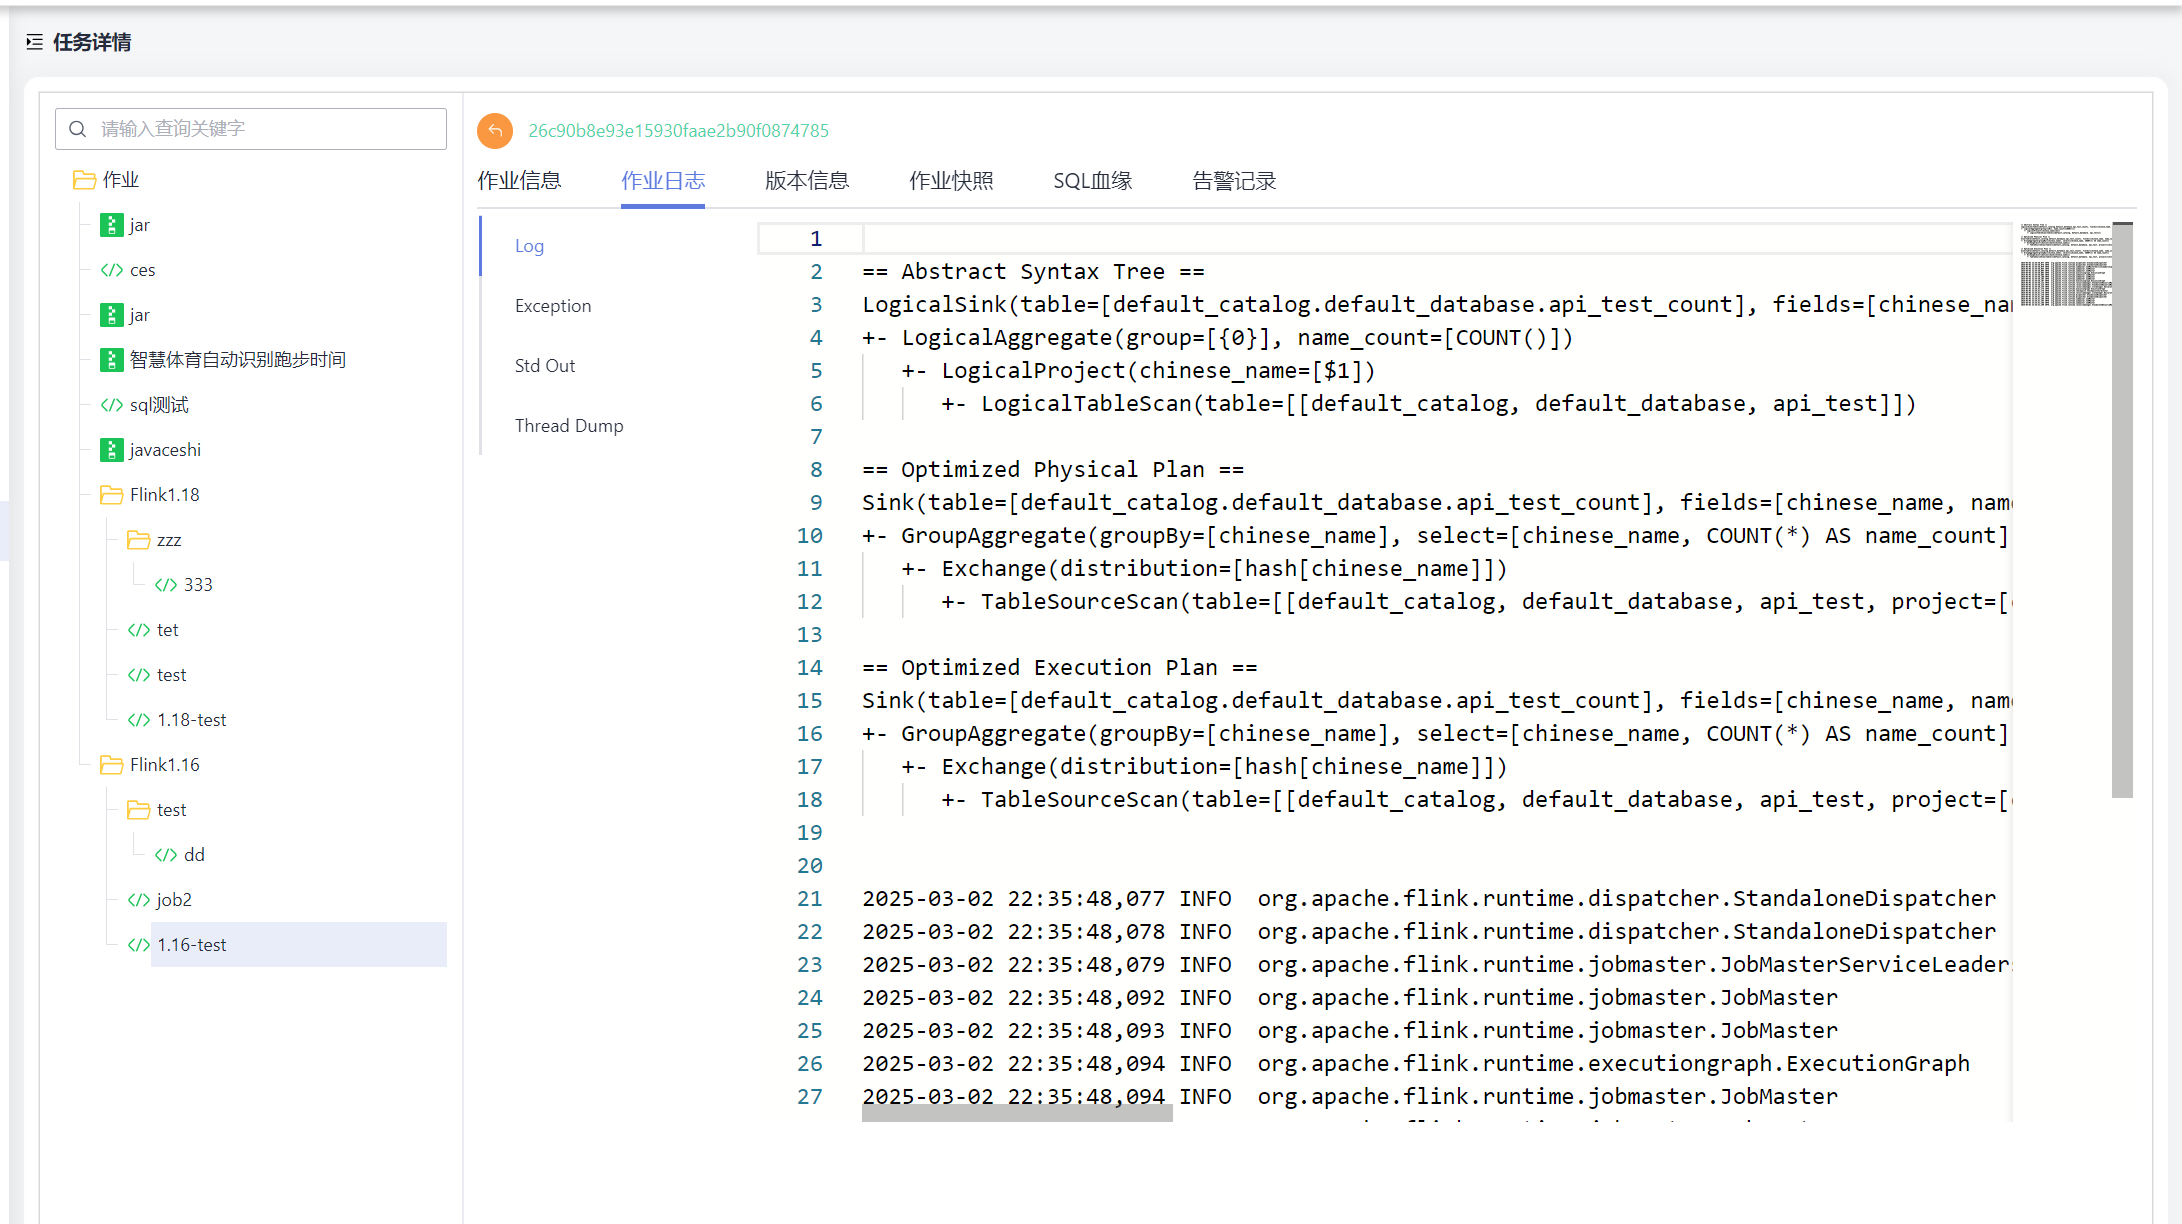Click the 任务详情 page title
Screen dimensions: 2182x1224
click(92, 42)
